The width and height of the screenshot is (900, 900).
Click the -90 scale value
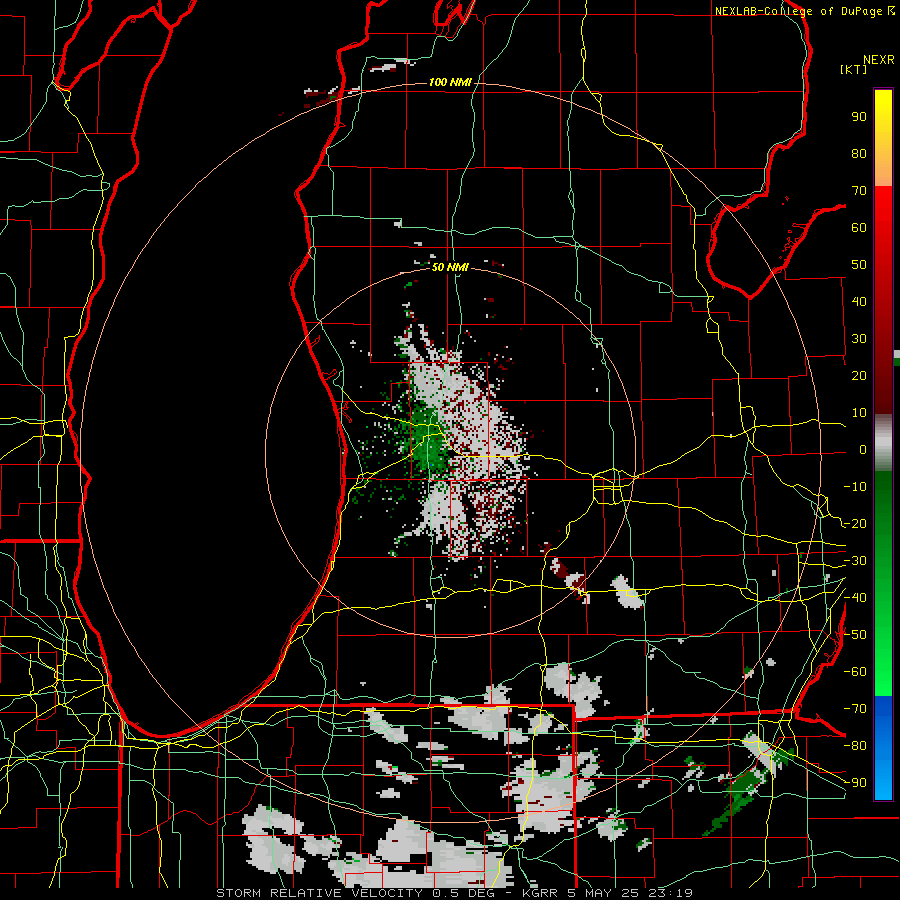coord(855,783)
